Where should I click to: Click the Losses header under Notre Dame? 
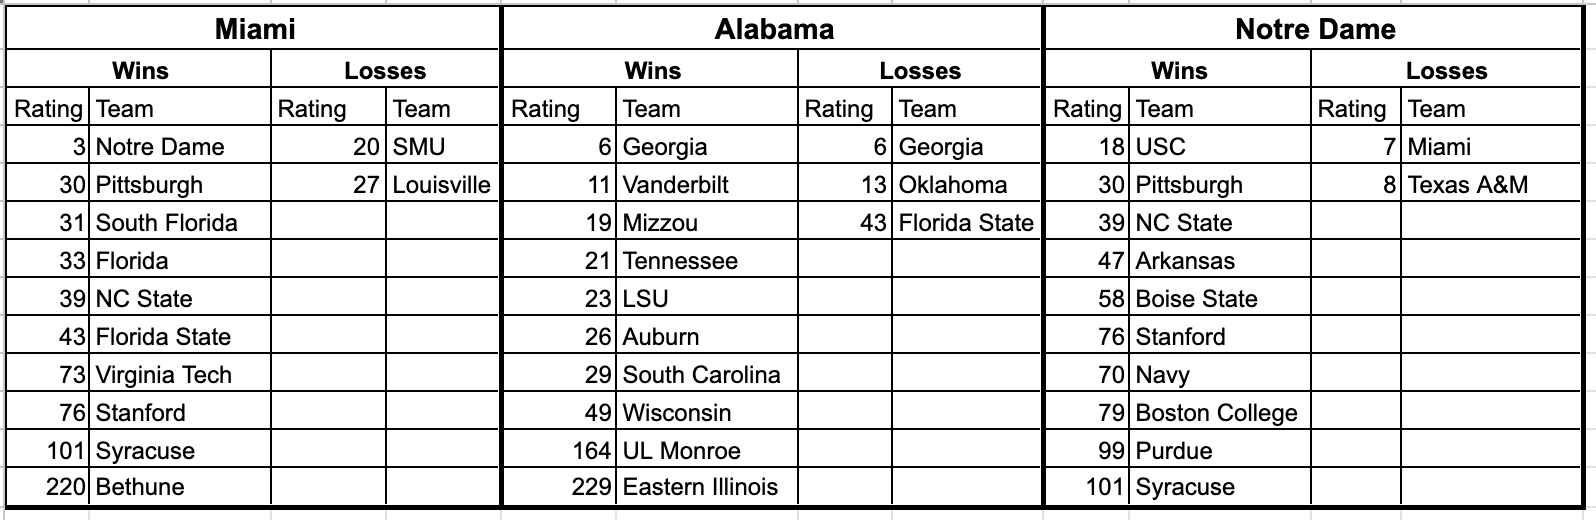point(1446,71)
